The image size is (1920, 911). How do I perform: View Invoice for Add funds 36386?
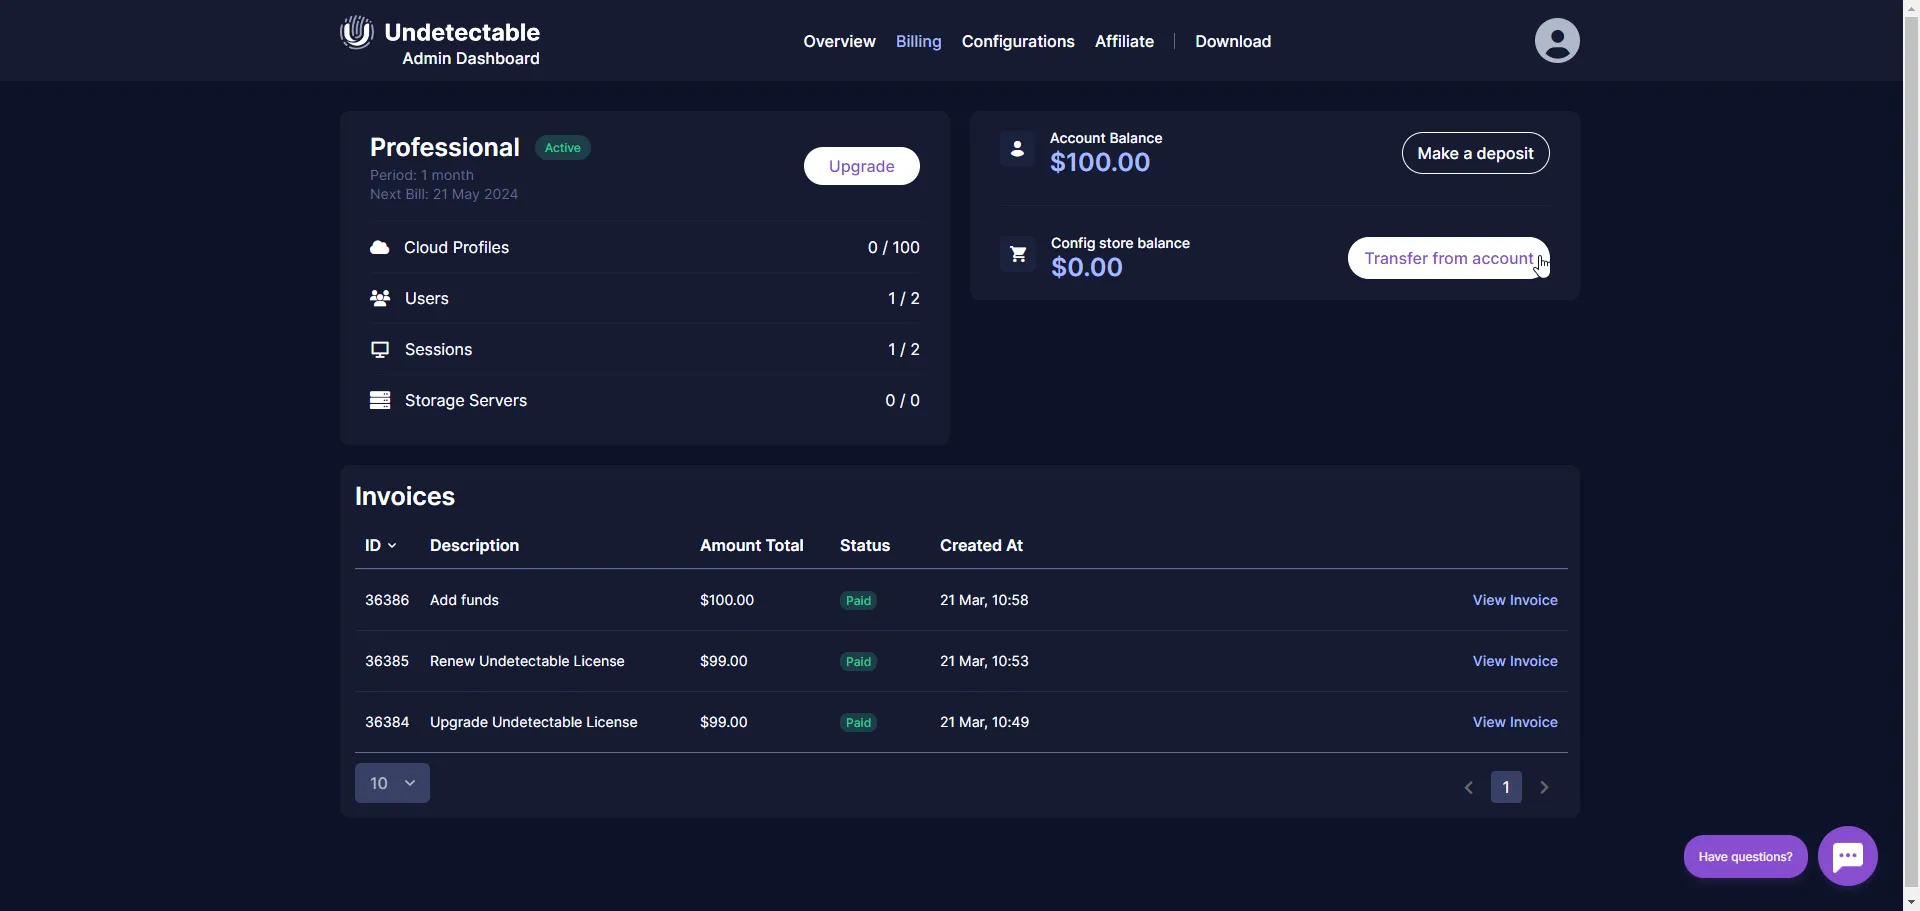[1515, 600]
